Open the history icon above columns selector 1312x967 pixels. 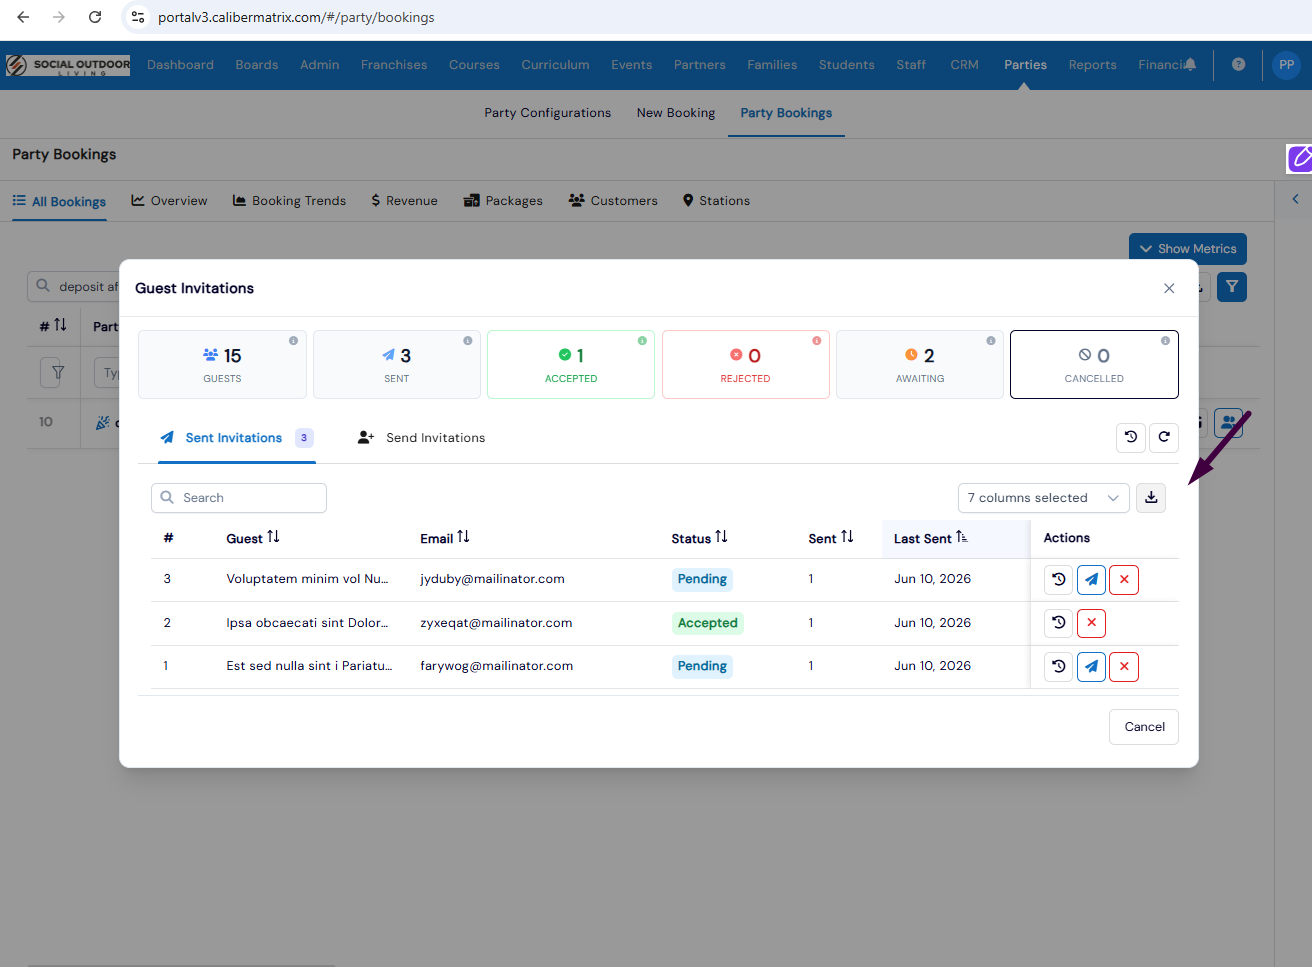[x=1131, y=437]
